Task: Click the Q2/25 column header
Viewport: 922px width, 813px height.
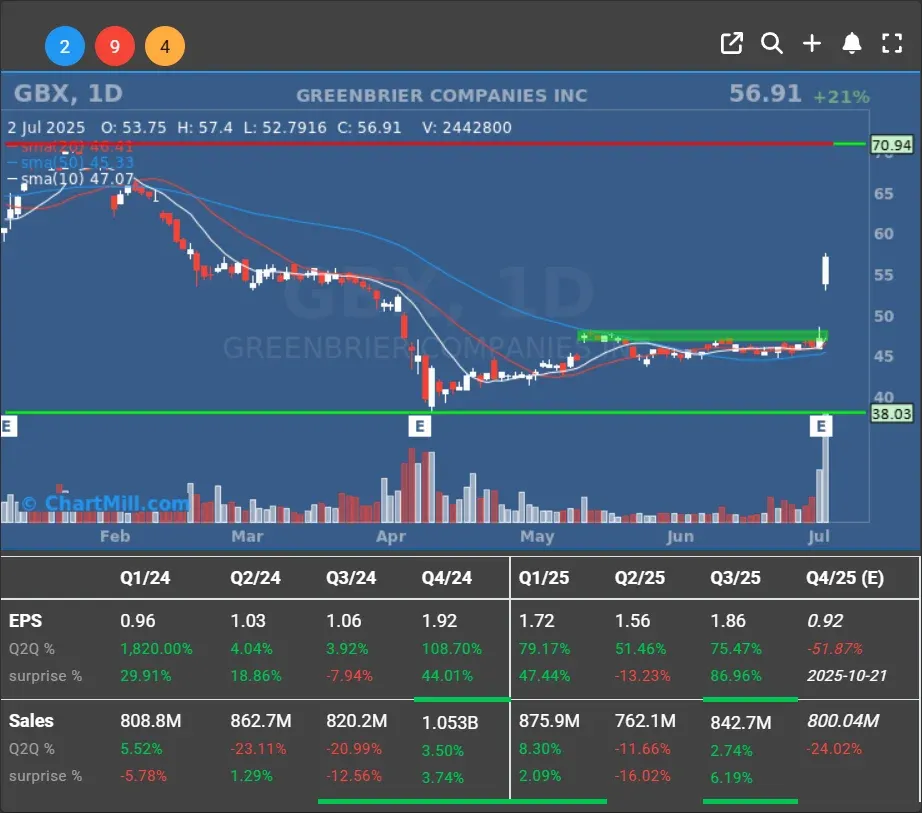Action: [x=640, y=578]
